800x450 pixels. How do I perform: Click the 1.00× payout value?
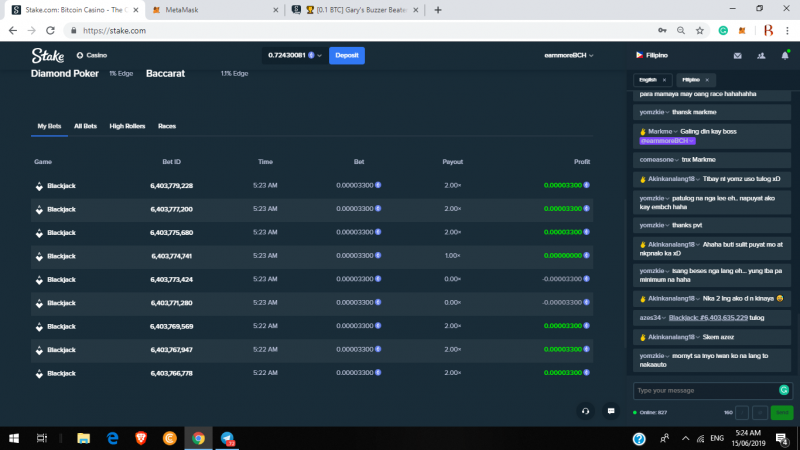pos(453,256)
